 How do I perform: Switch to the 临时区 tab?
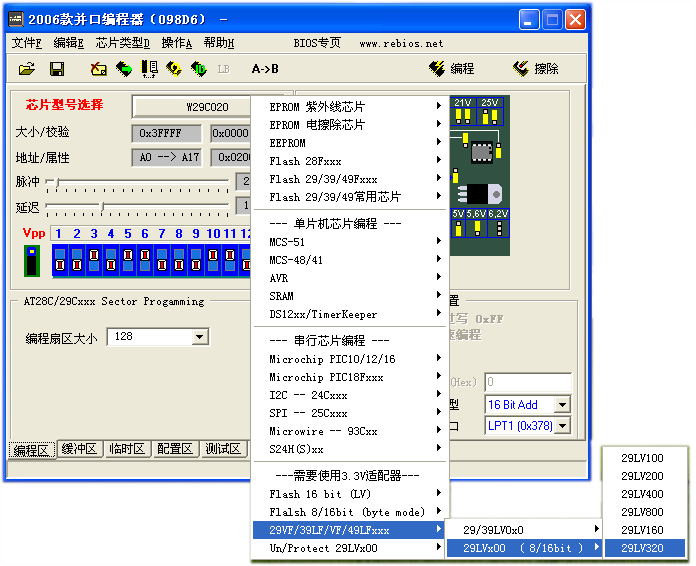click(x=127, y=449)
